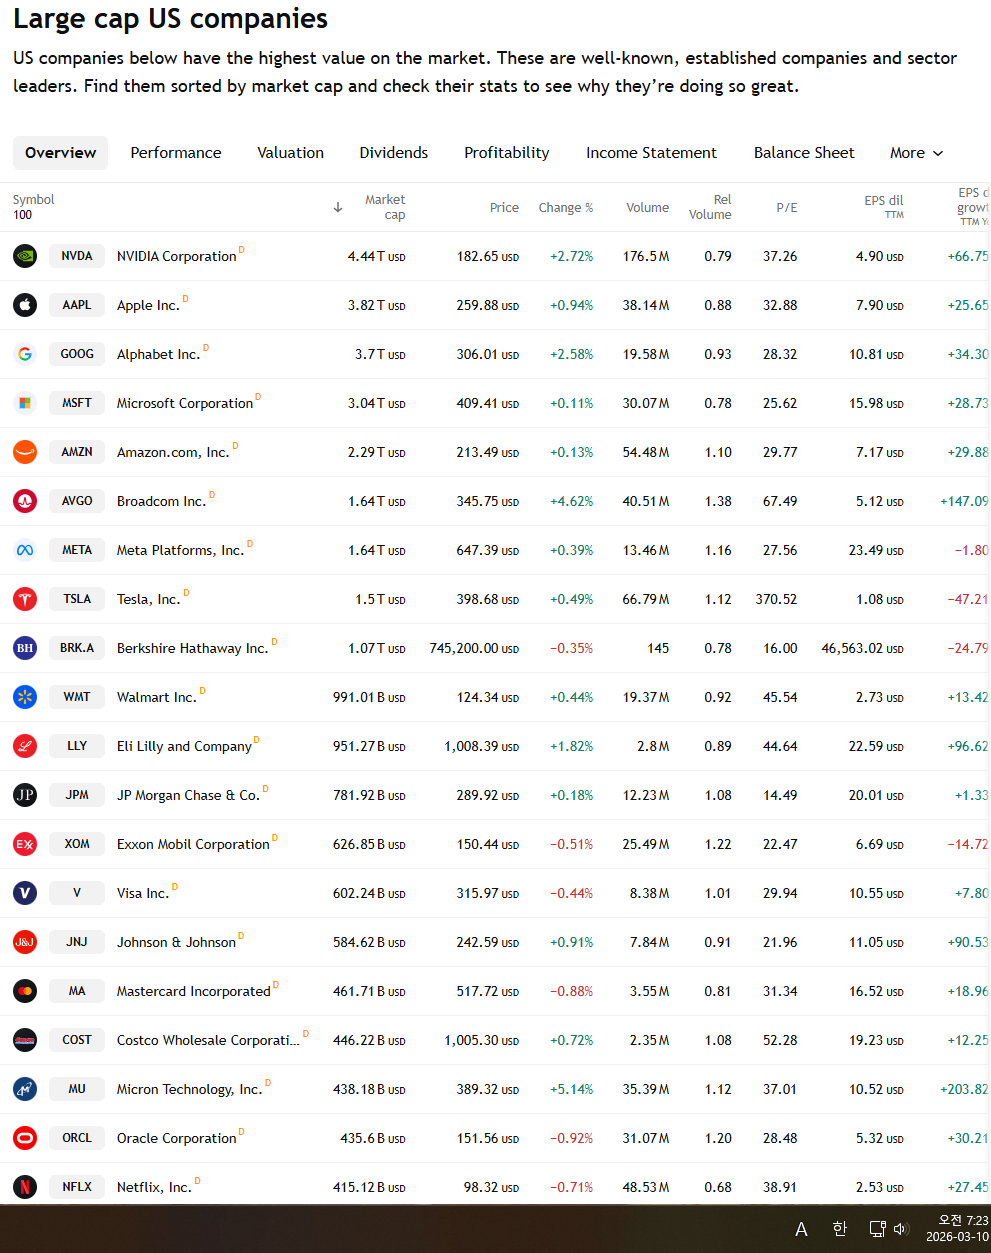Click the Mastercard logo icon
The height and width of the screenshot is (1253, 991).
click(x=25, y=991)
